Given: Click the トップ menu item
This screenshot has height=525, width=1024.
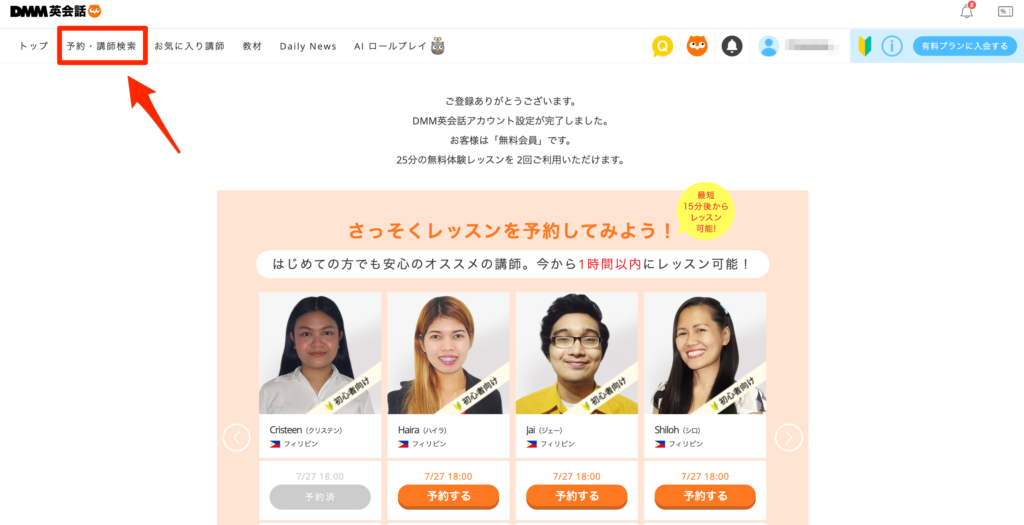Looking at the screenshot, I should click(34, 46).
